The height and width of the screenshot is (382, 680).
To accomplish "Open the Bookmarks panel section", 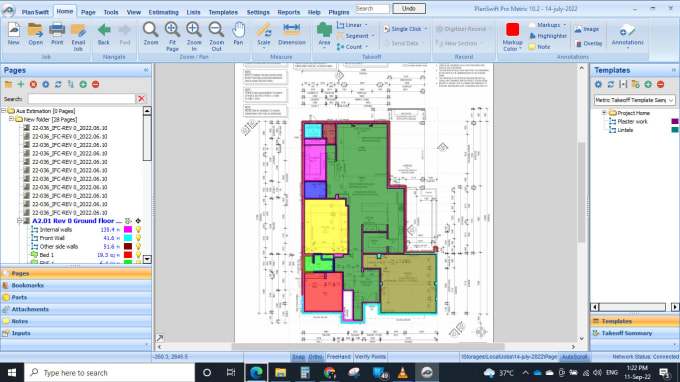I will 76,285.
